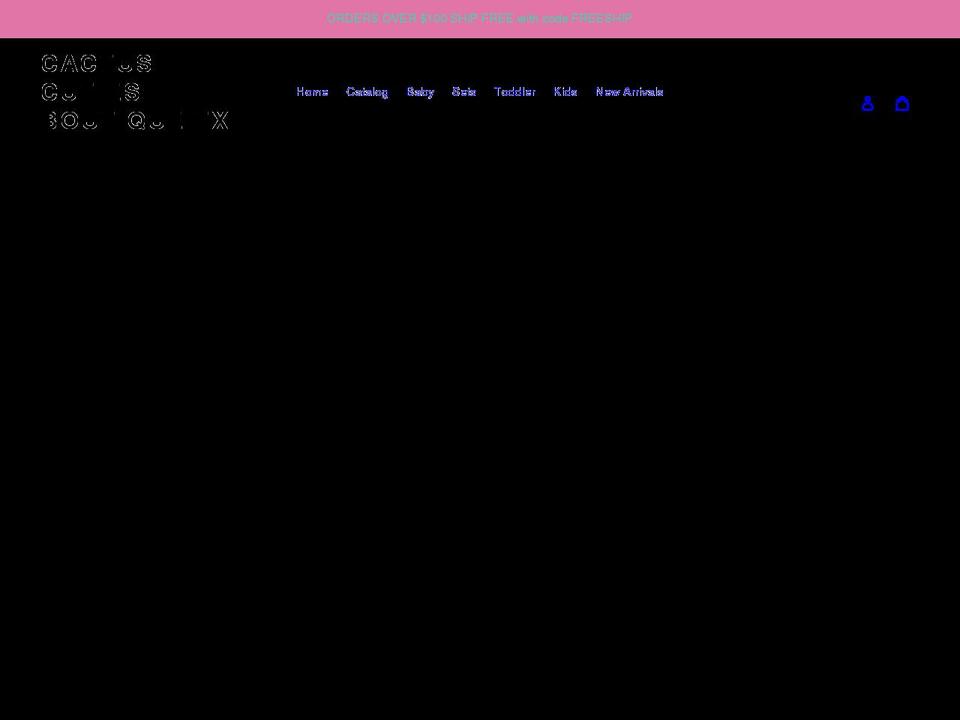The height and width of the screenshot is (720, 960).
Task: Expand the Baby navigation category
Action: pos(420,91)
